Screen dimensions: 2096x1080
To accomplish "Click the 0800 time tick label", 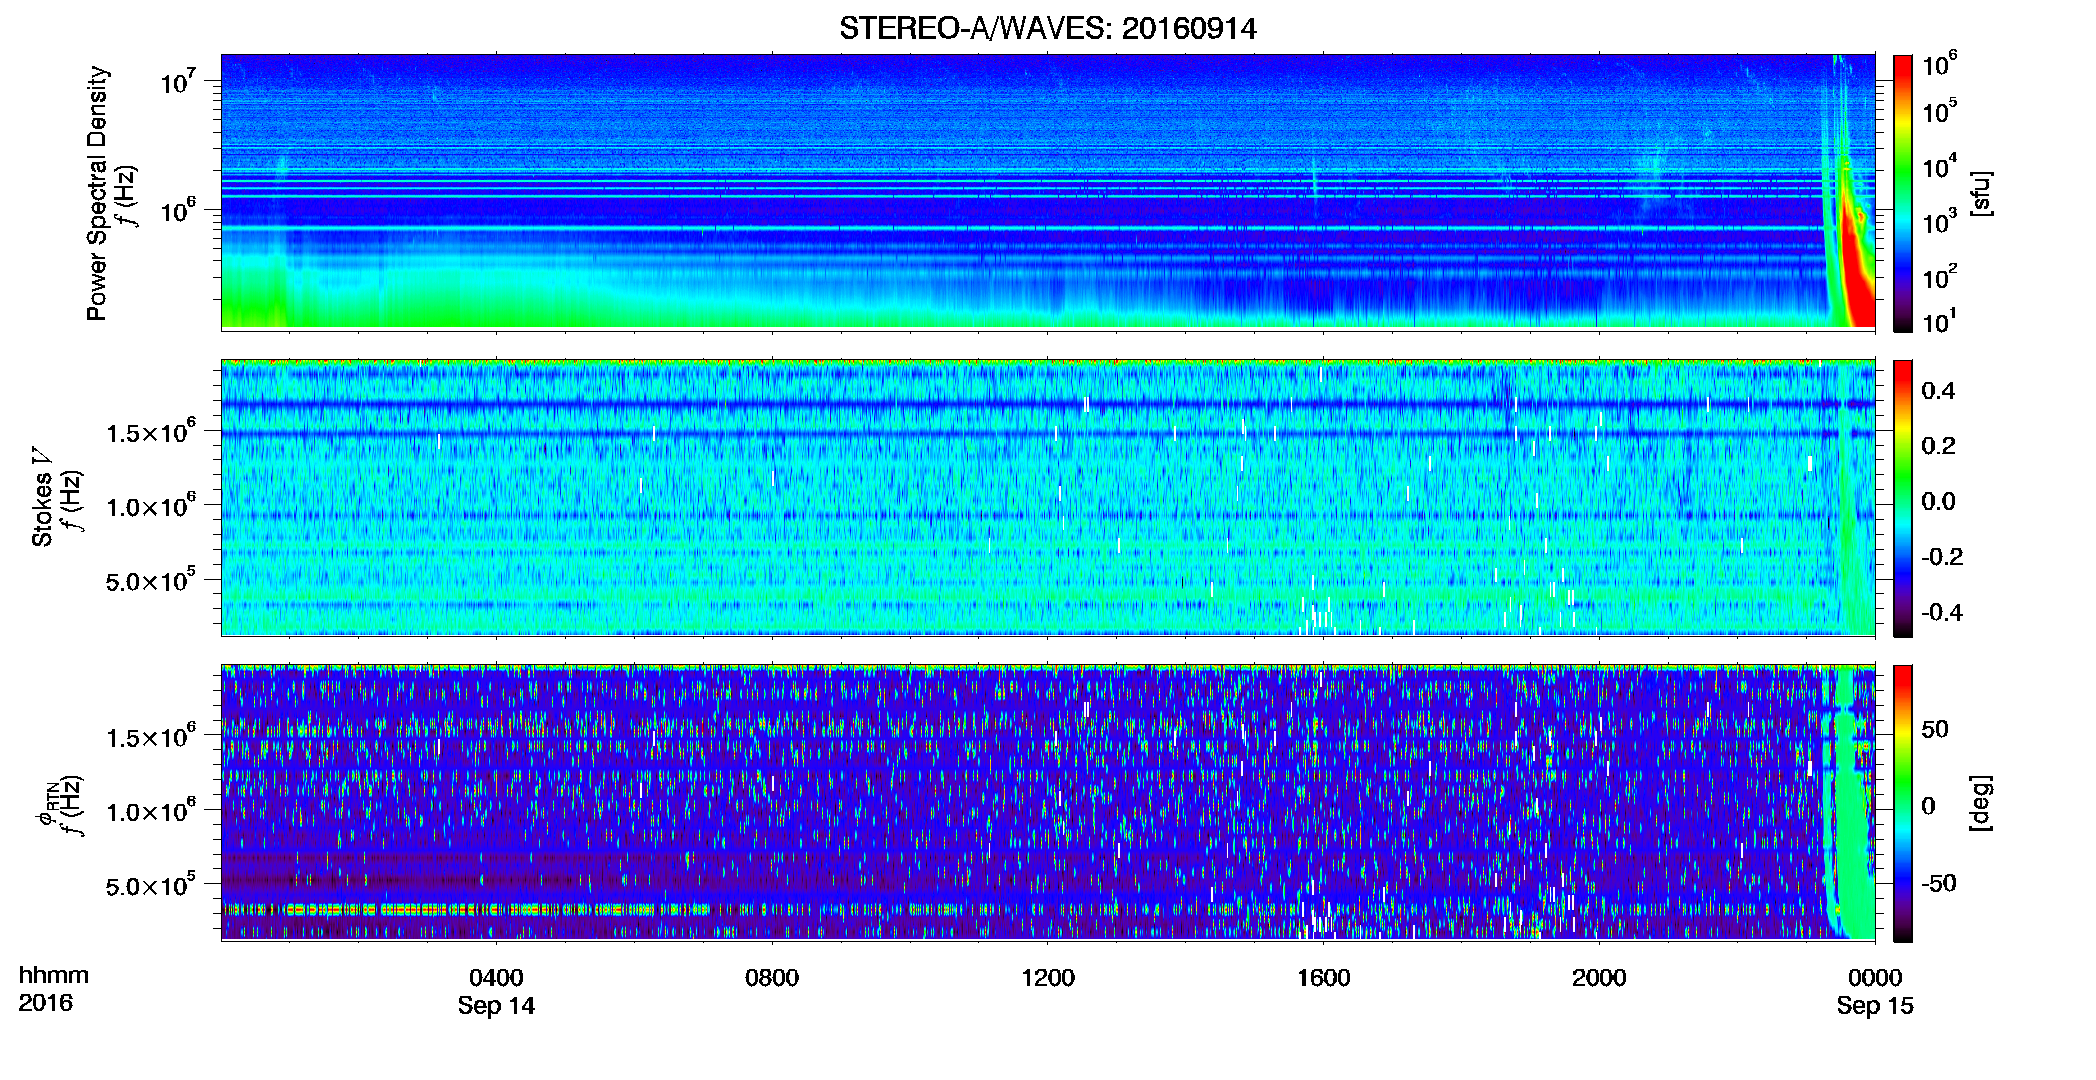I will (x=772, y=977).
